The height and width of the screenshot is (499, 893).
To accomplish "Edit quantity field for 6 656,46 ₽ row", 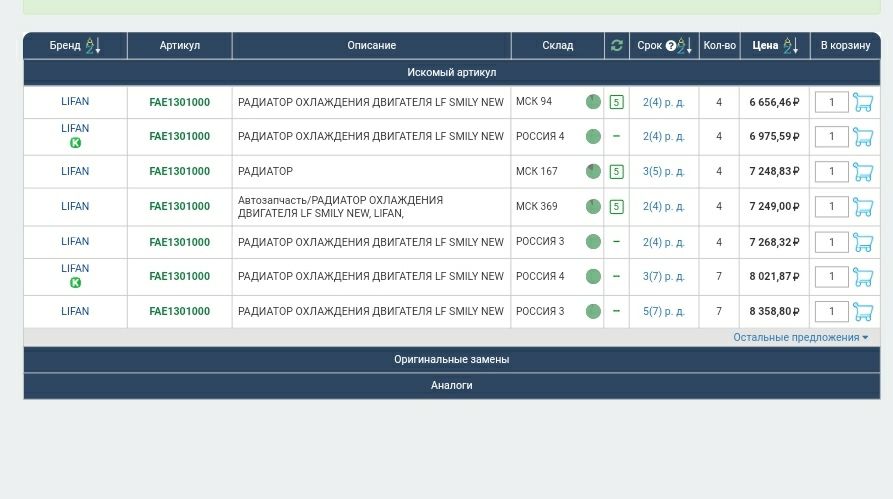I will 831,103.
